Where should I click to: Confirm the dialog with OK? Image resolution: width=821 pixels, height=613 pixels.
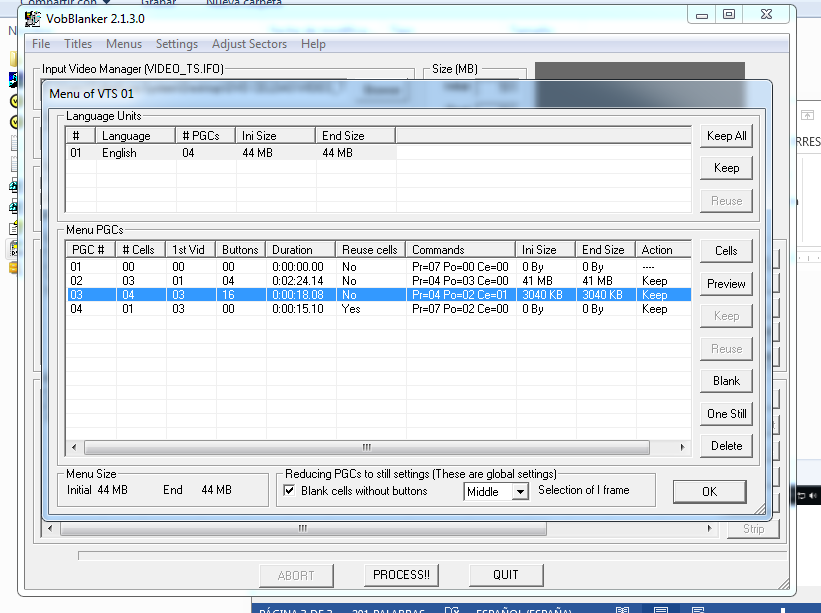pyautogui.click(x=709, y=492)
